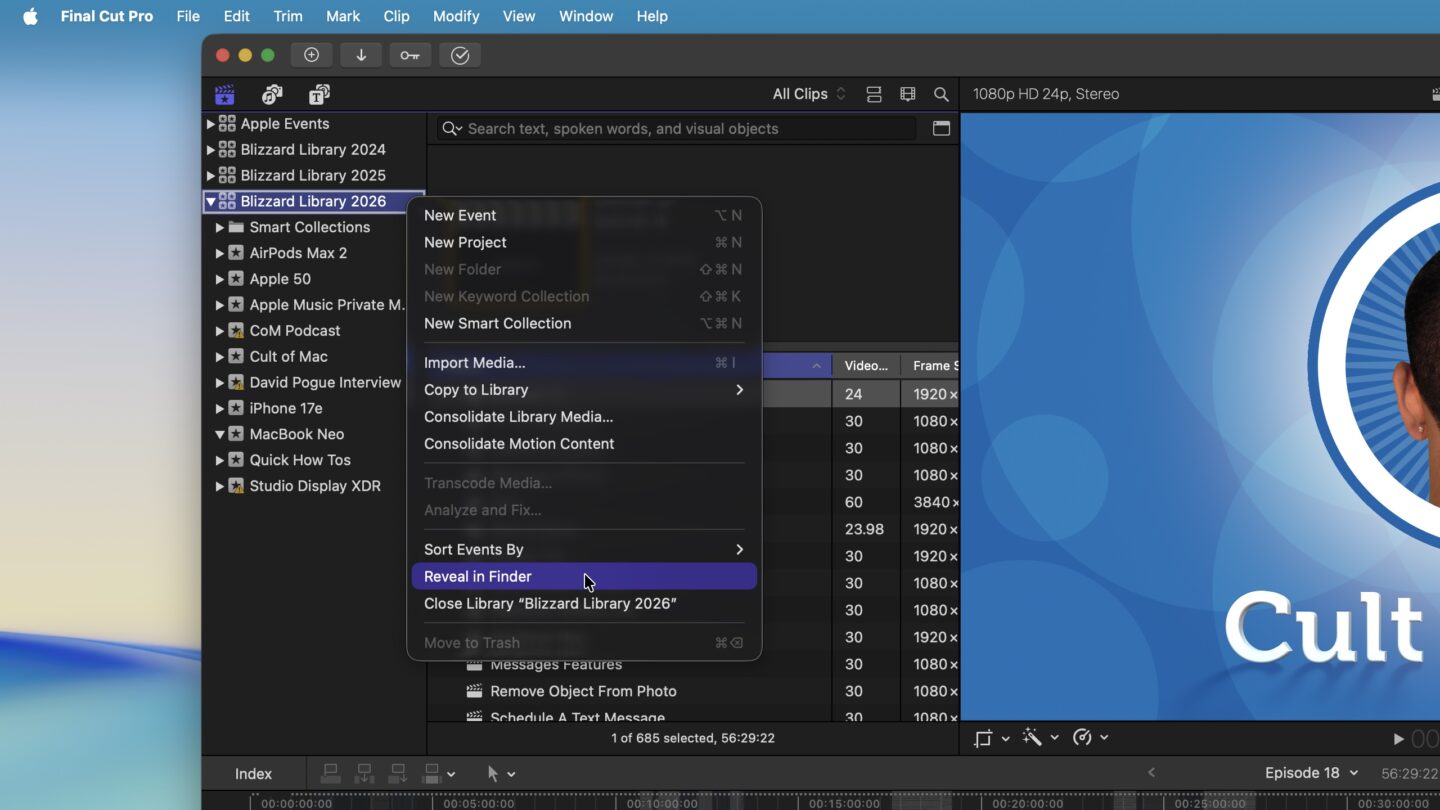Select the Remove Object From Photo project

(583, 691)
